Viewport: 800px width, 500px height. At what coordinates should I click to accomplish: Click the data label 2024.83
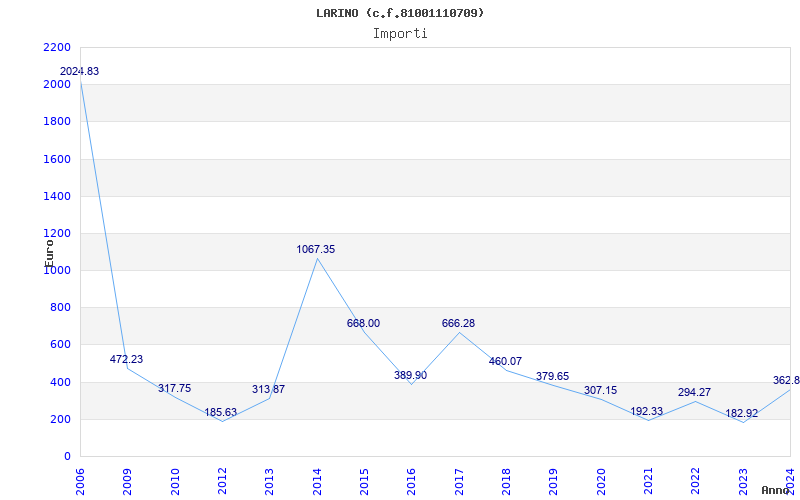[80, 71]
